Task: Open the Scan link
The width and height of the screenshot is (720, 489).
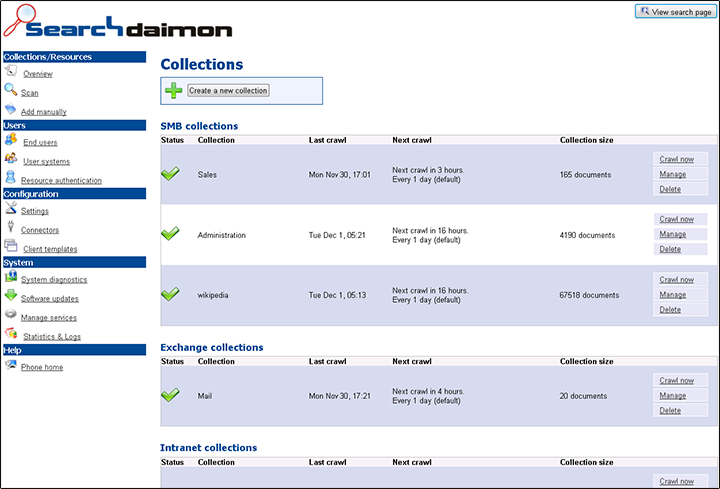Action: [x=29, y=93]
